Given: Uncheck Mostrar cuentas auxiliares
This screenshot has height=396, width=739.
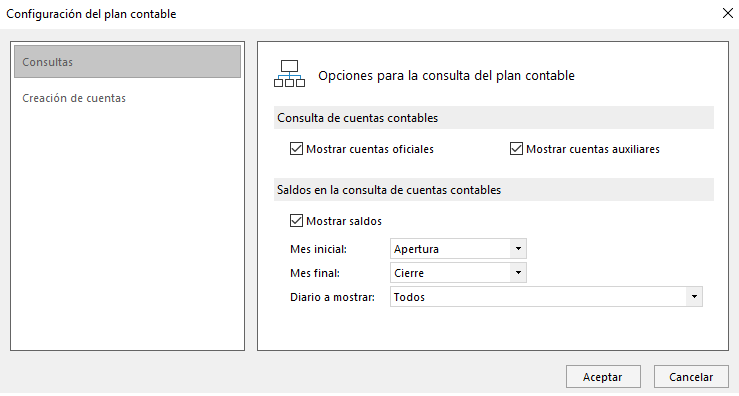Looking at the screenshot, I should [x=516, y=149].
